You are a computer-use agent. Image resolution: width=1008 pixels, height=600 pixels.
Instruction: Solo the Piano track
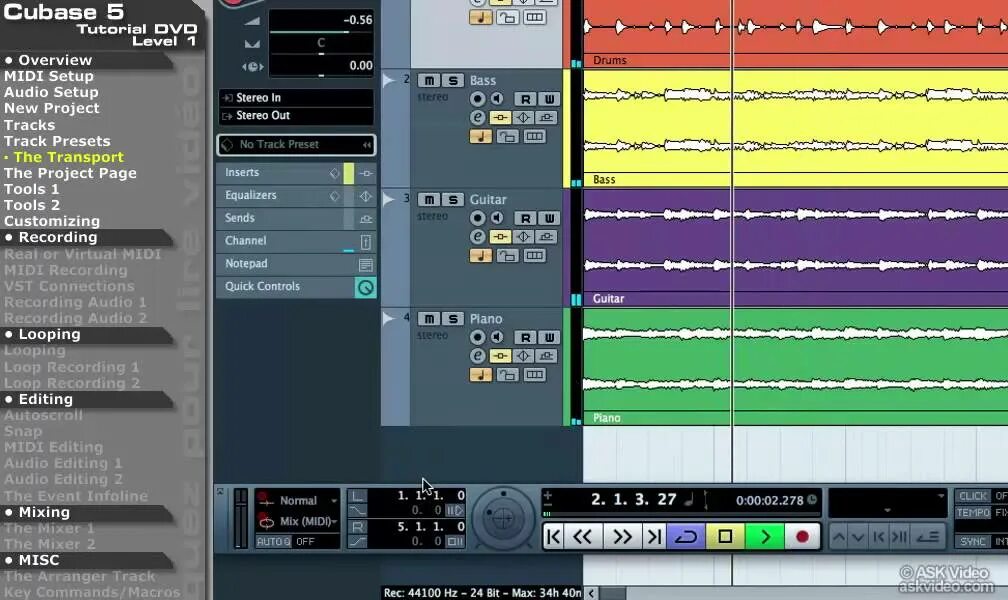coord(453,319)
